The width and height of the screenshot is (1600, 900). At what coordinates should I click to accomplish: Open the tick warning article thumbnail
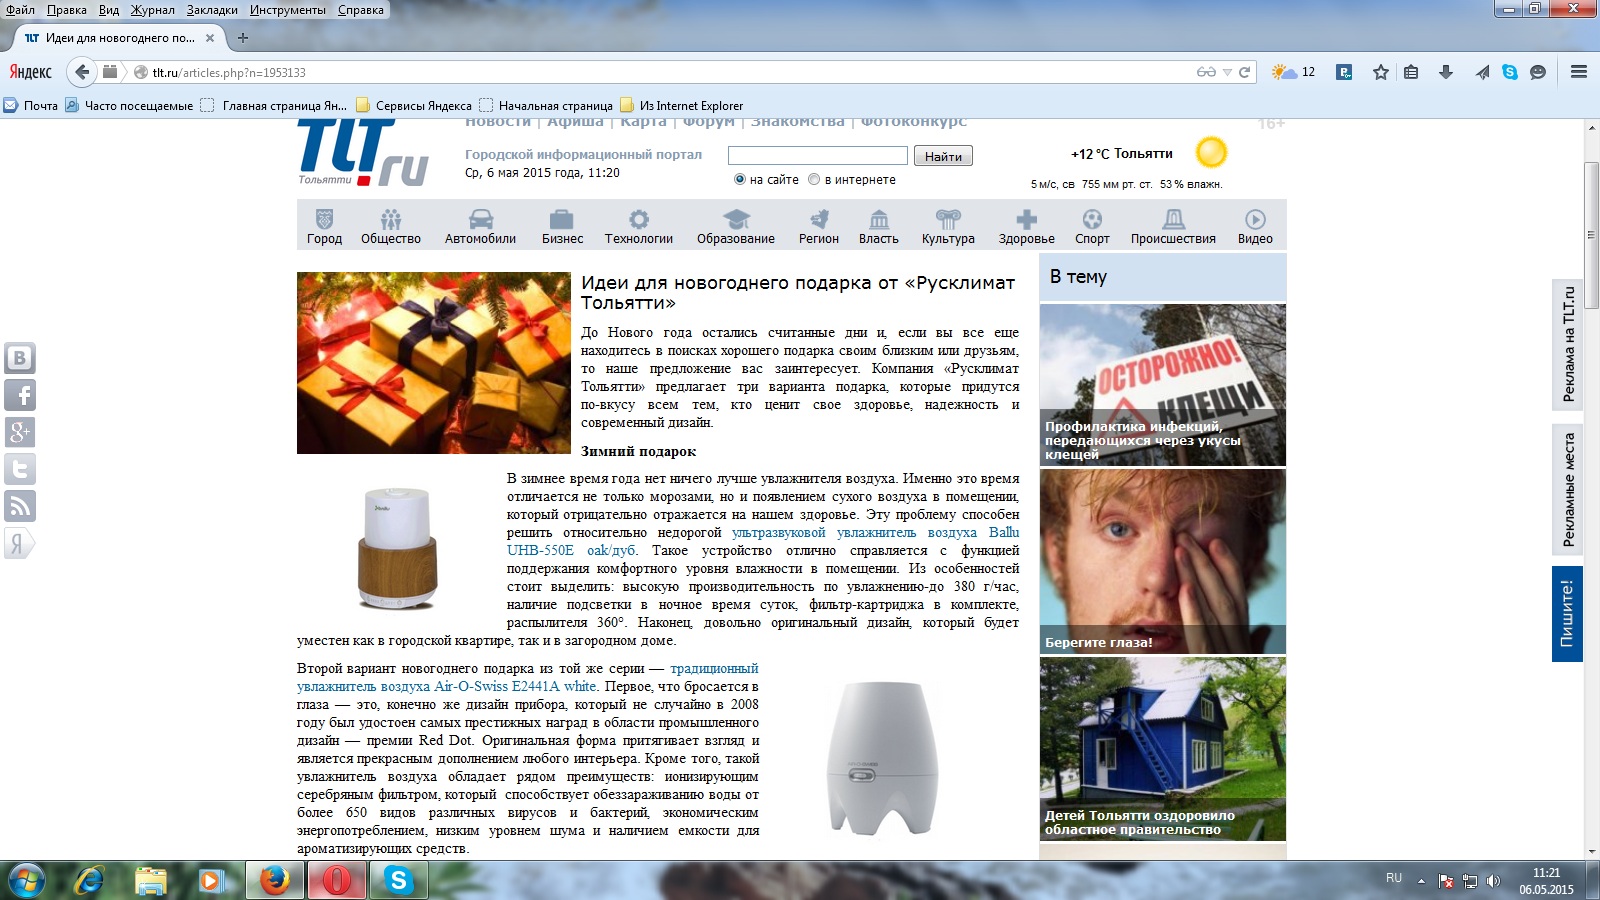pos(1163,385)
